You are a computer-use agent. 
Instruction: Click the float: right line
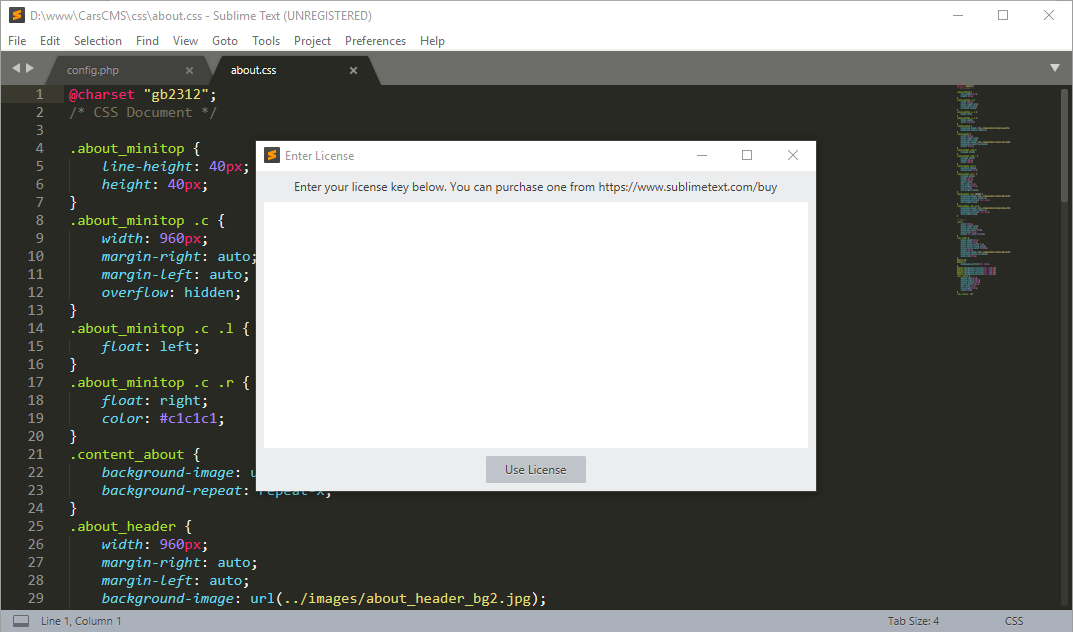(x=155, y=401)
